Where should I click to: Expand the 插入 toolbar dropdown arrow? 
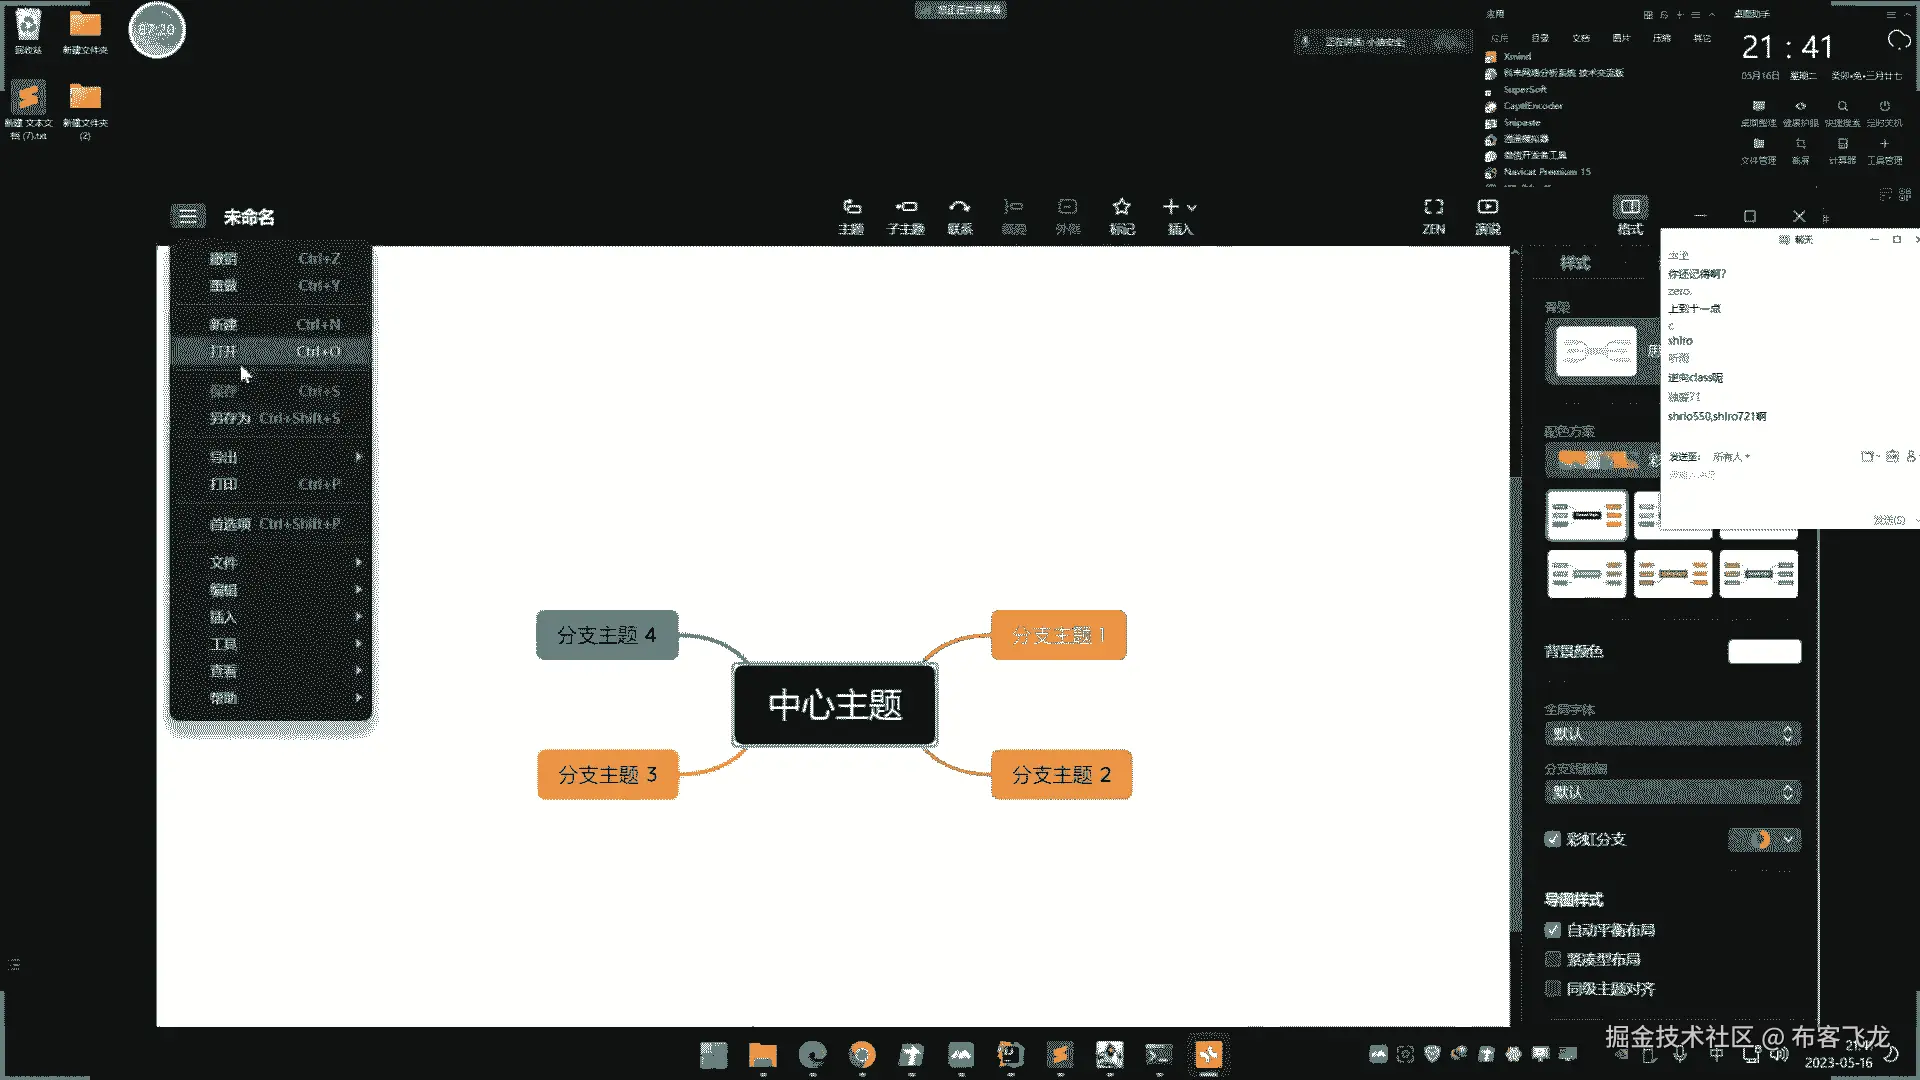1192,208
